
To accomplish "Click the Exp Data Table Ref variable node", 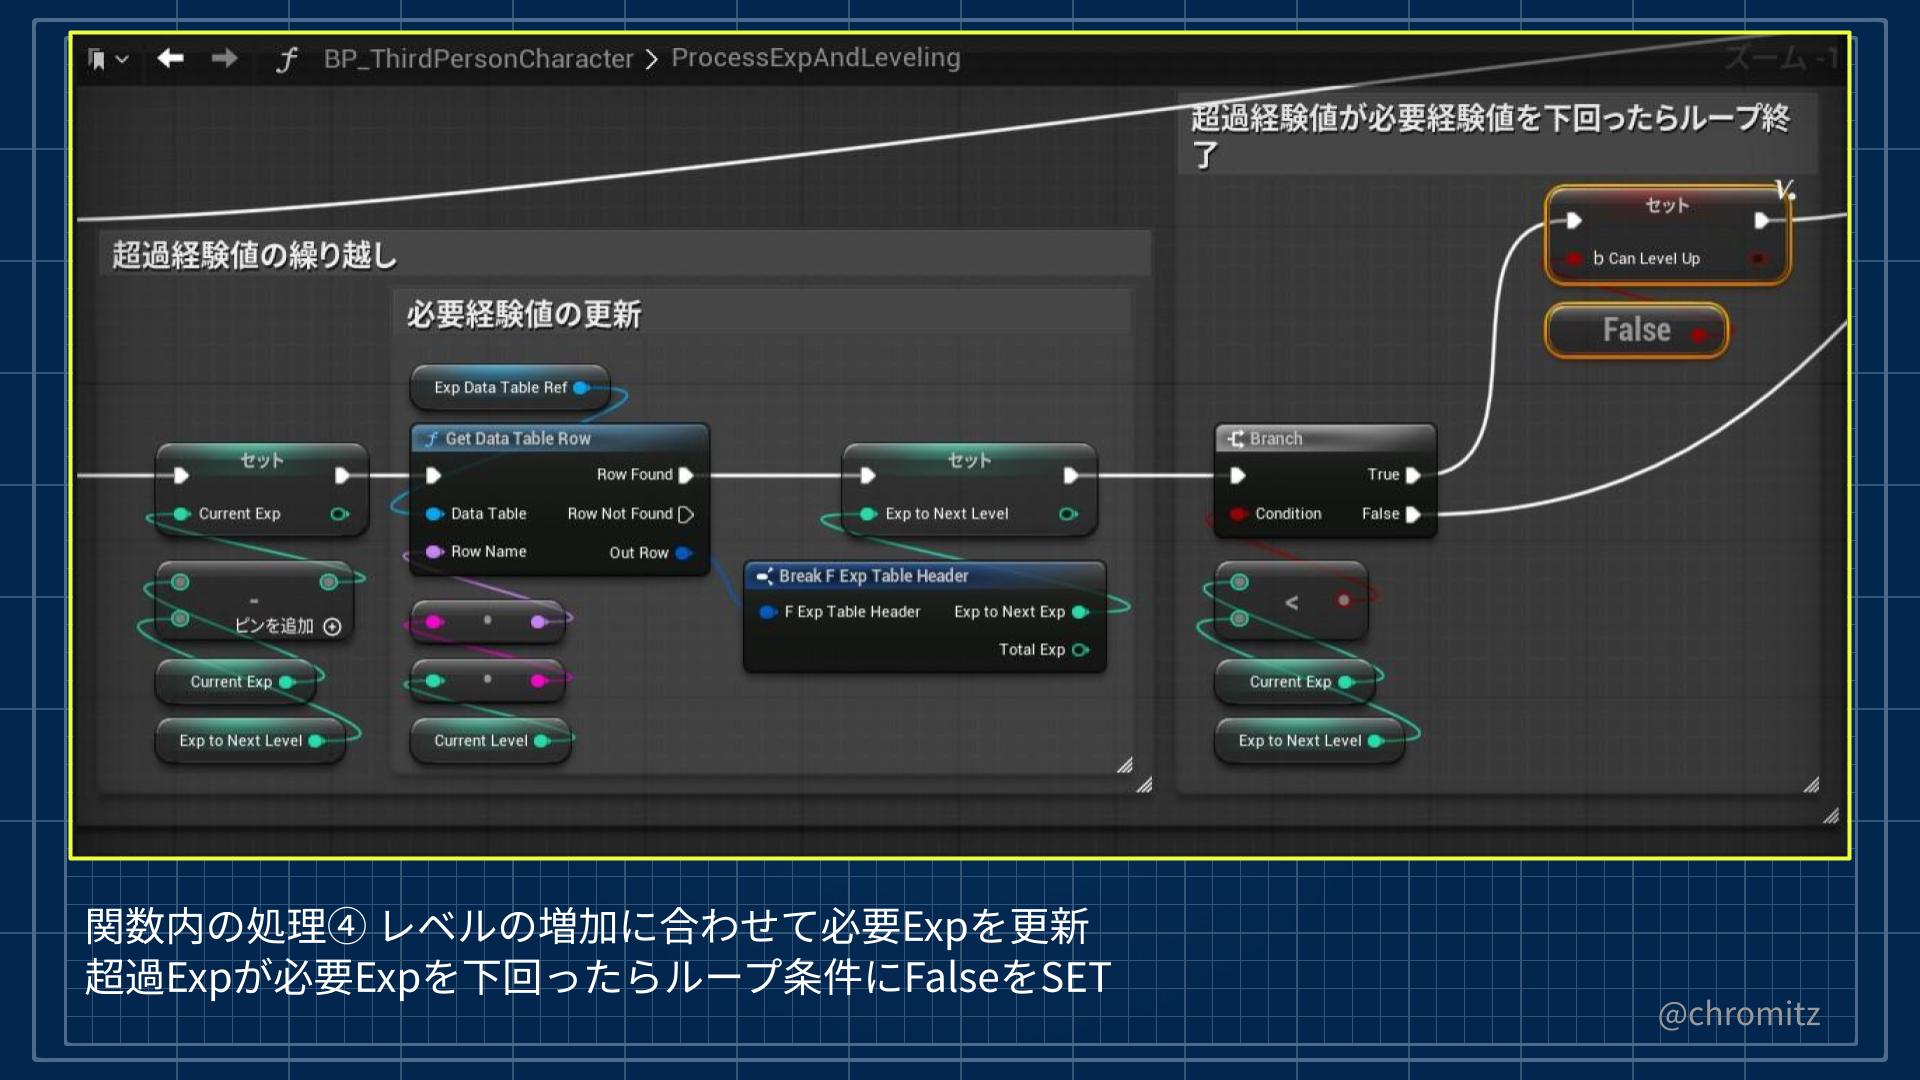I will click(x=509, y=388).
